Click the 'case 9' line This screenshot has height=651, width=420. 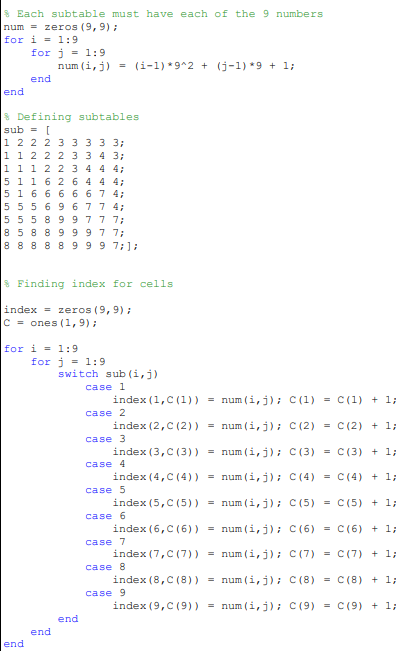[x=105, y=593]
